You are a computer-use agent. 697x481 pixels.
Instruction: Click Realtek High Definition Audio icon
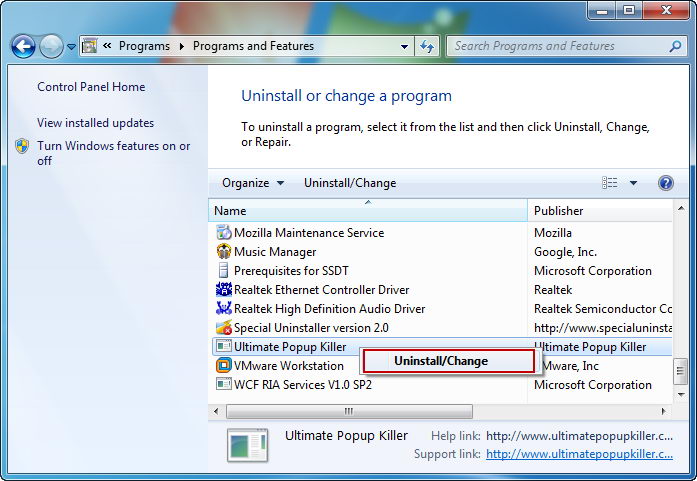[224, 309]
